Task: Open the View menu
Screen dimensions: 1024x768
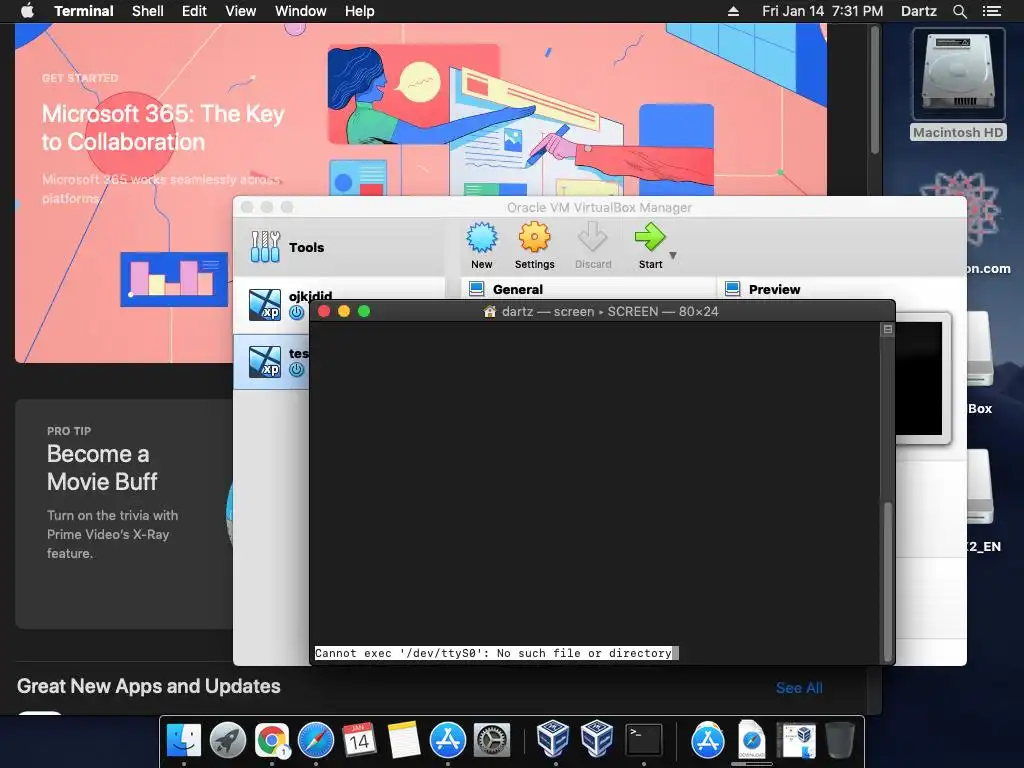Action: coord(240,11)
